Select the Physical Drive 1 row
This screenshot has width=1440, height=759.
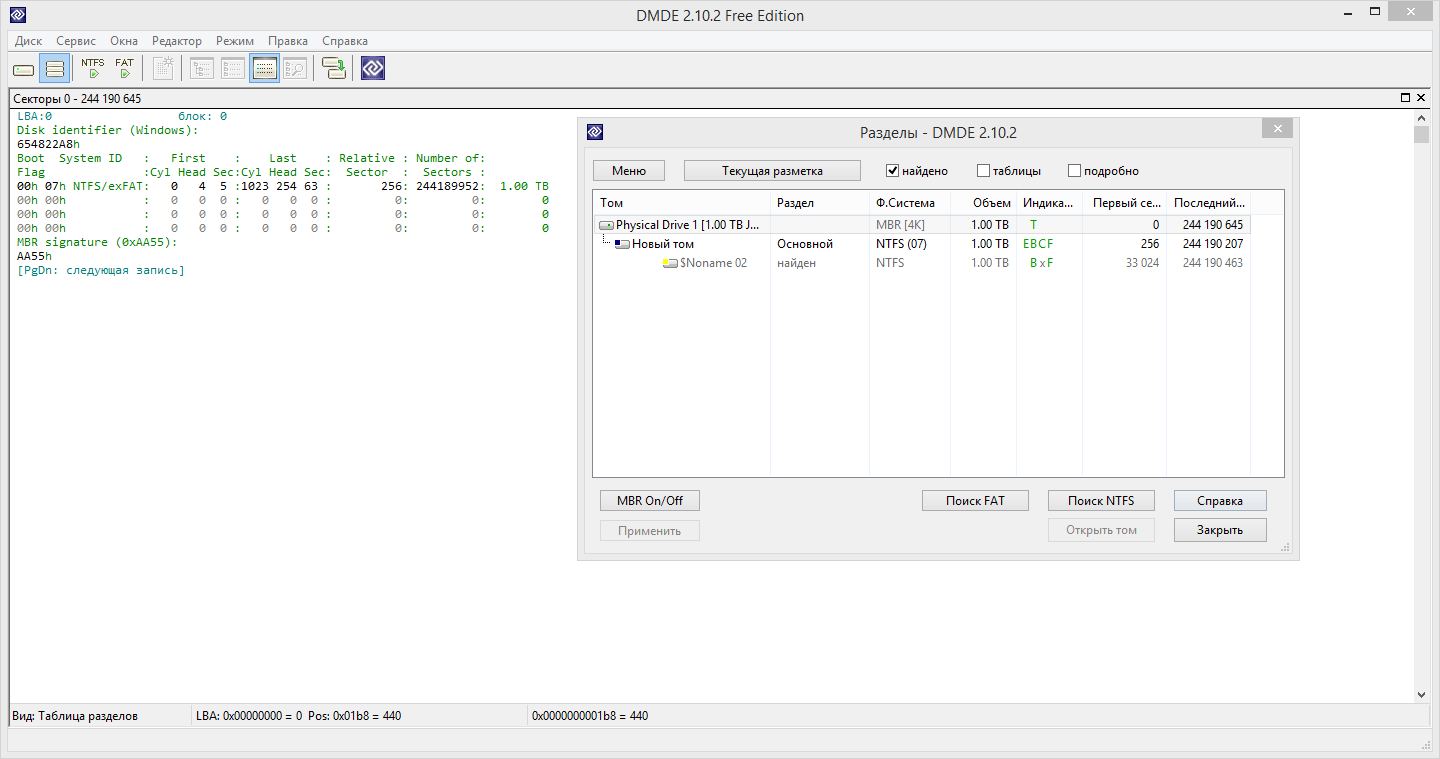(x=922, y=225)
